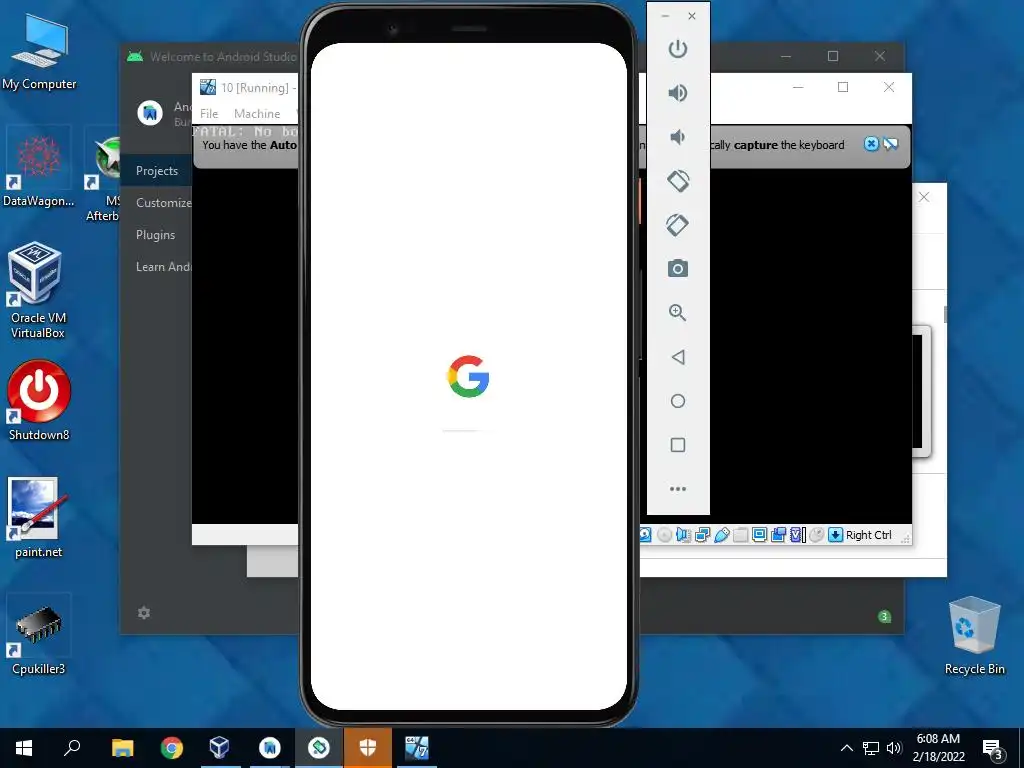Select the paint.net desktop shortcut

39,518
